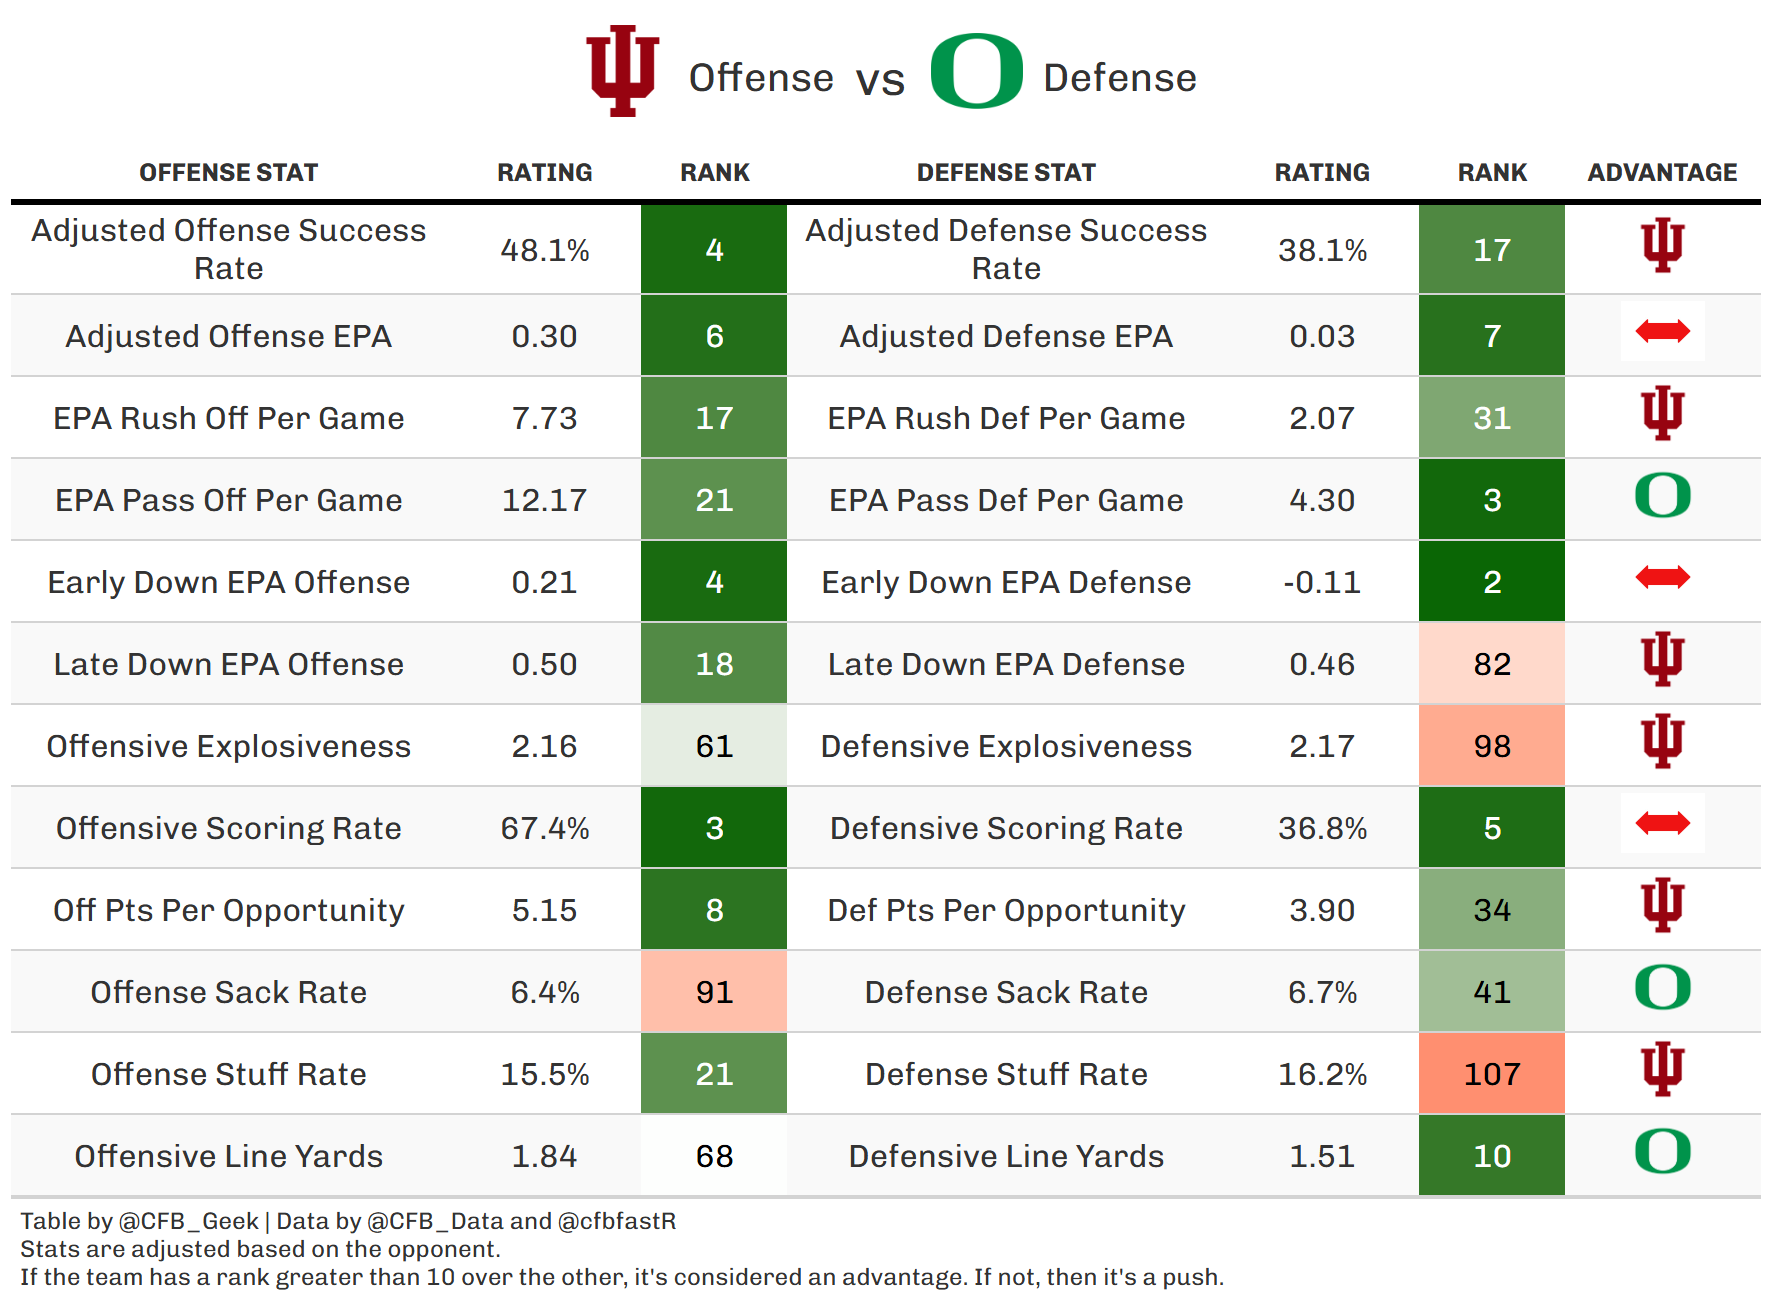Click the Late Down EPA Defense label
Viewport: 1770px width, 1312px height.
[1006, 664]
